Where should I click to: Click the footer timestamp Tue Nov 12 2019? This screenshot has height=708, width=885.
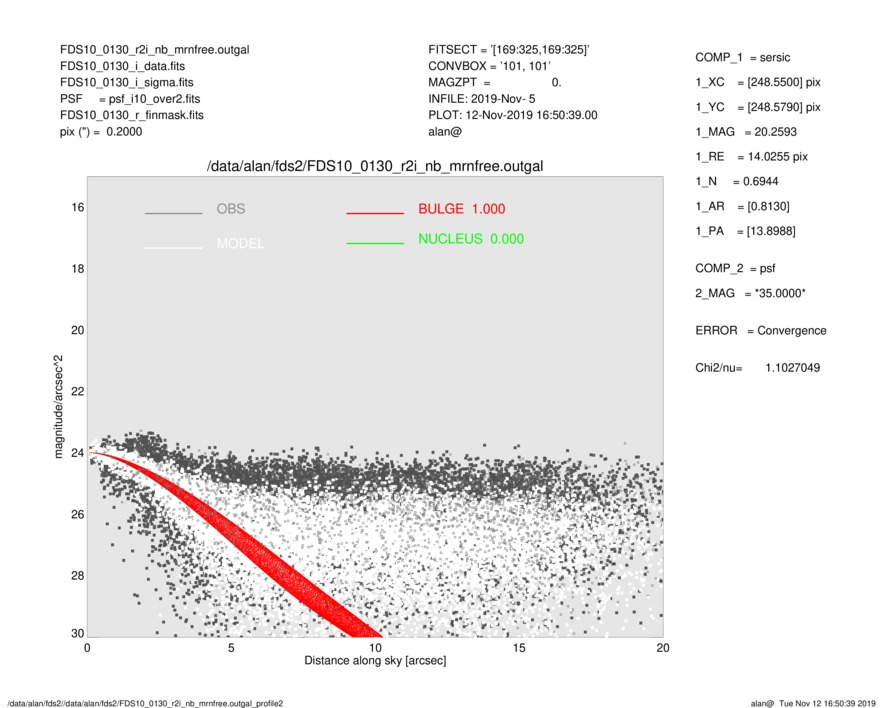click(x=827, y=703)
